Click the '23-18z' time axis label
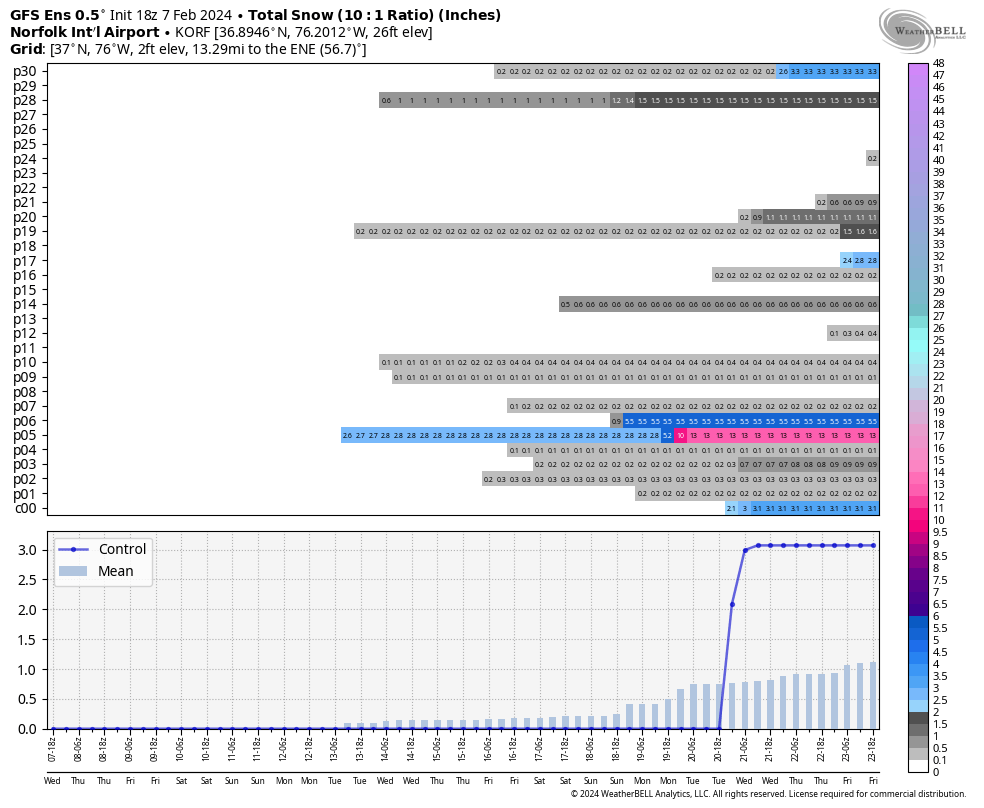The image size is (984, 808). click(873, 748)
